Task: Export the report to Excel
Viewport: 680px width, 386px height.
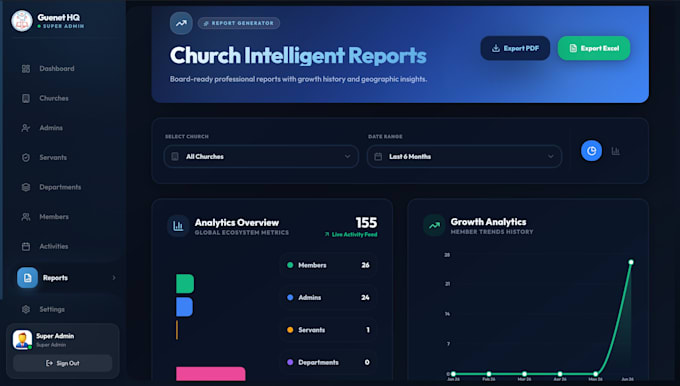Action: (594, 48)
